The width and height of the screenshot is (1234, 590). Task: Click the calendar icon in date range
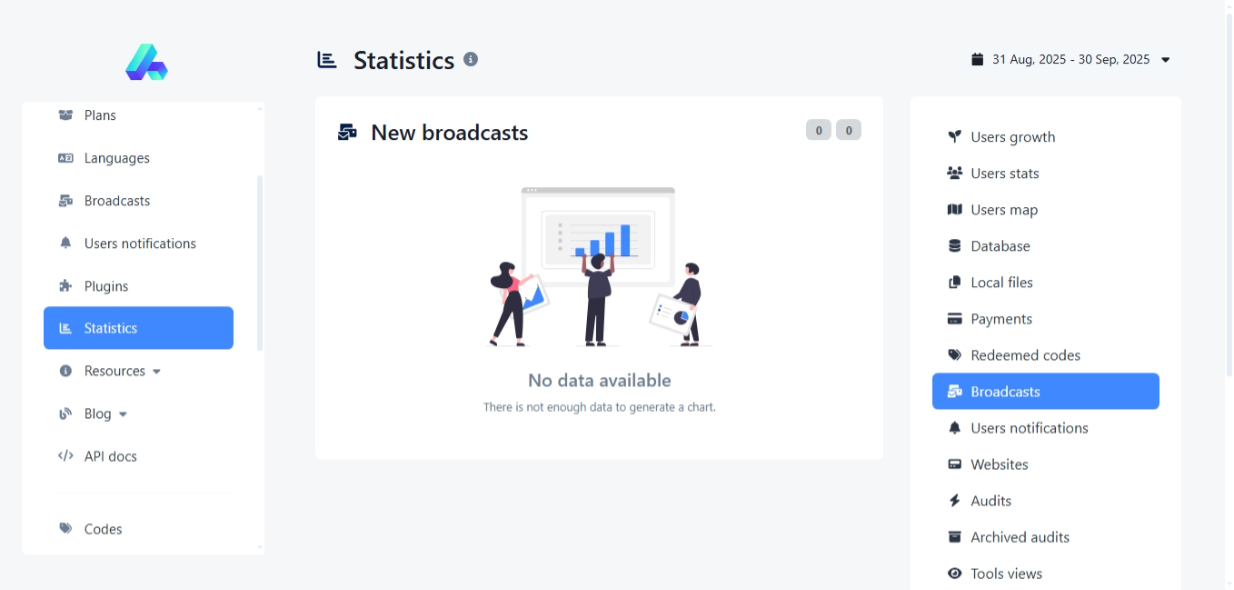977,60
